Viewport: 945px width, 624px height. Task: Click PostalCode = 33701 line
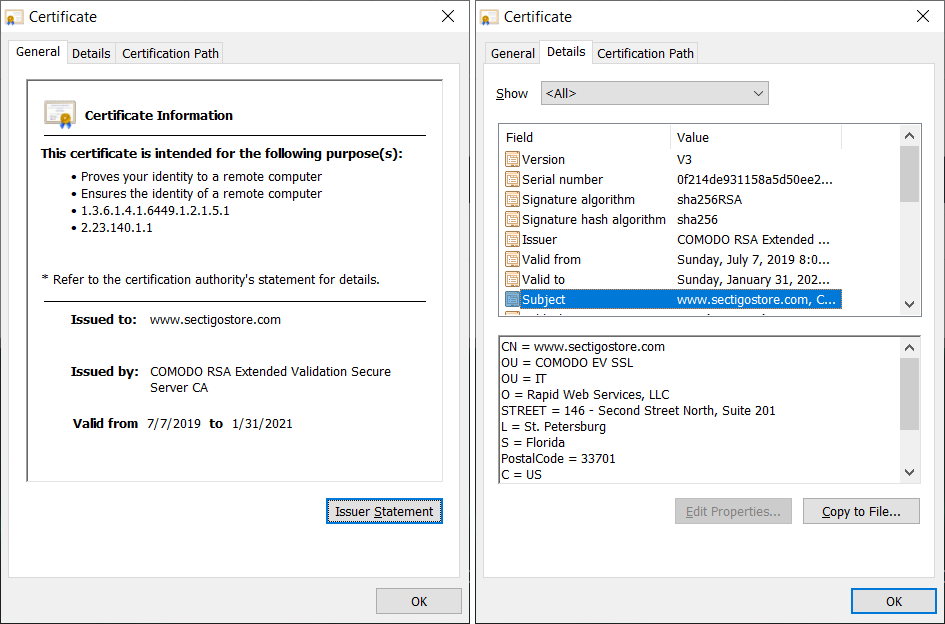[558, 458]
